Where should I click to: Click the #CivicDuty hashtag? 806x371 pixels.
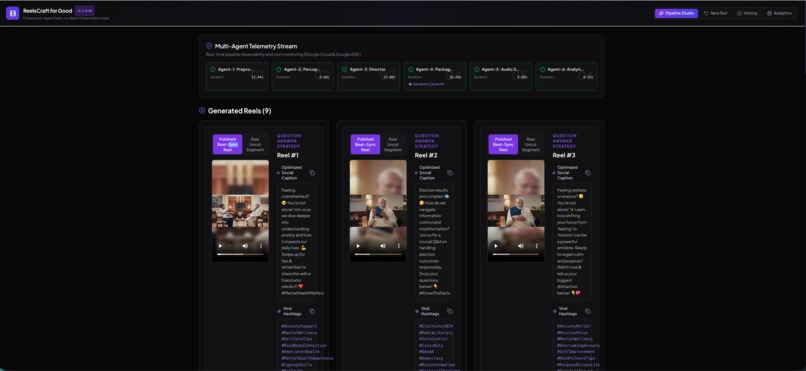click(432, 345)
